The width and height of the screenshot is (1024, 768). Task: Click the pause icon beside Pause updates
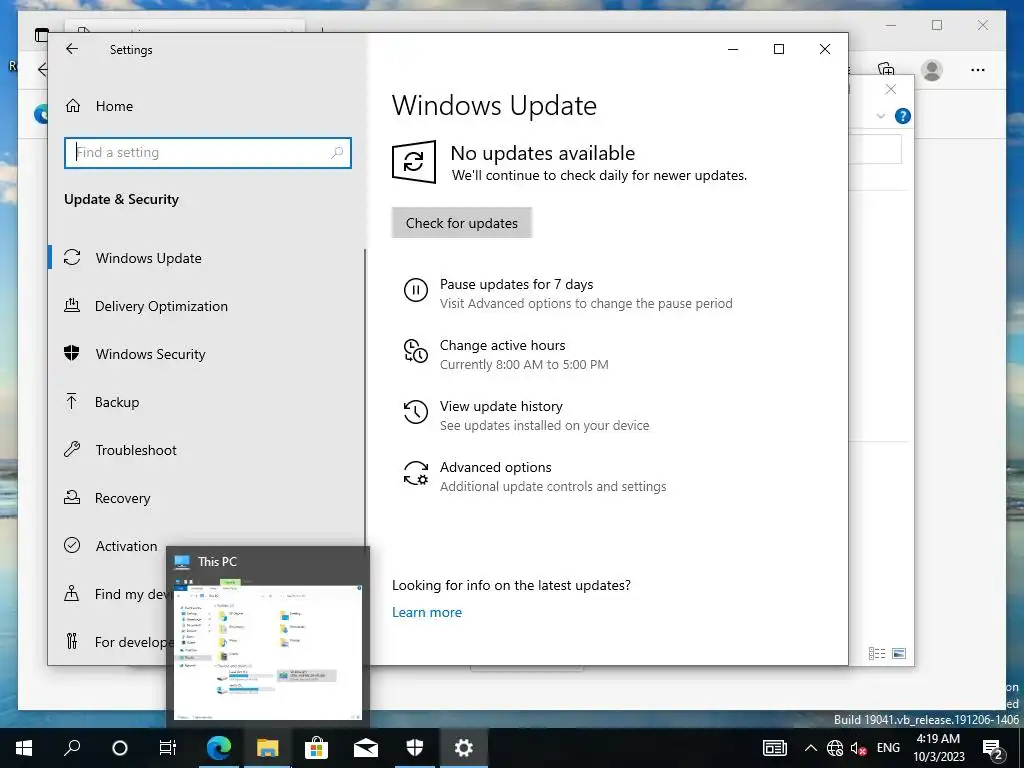click(415, 290)
